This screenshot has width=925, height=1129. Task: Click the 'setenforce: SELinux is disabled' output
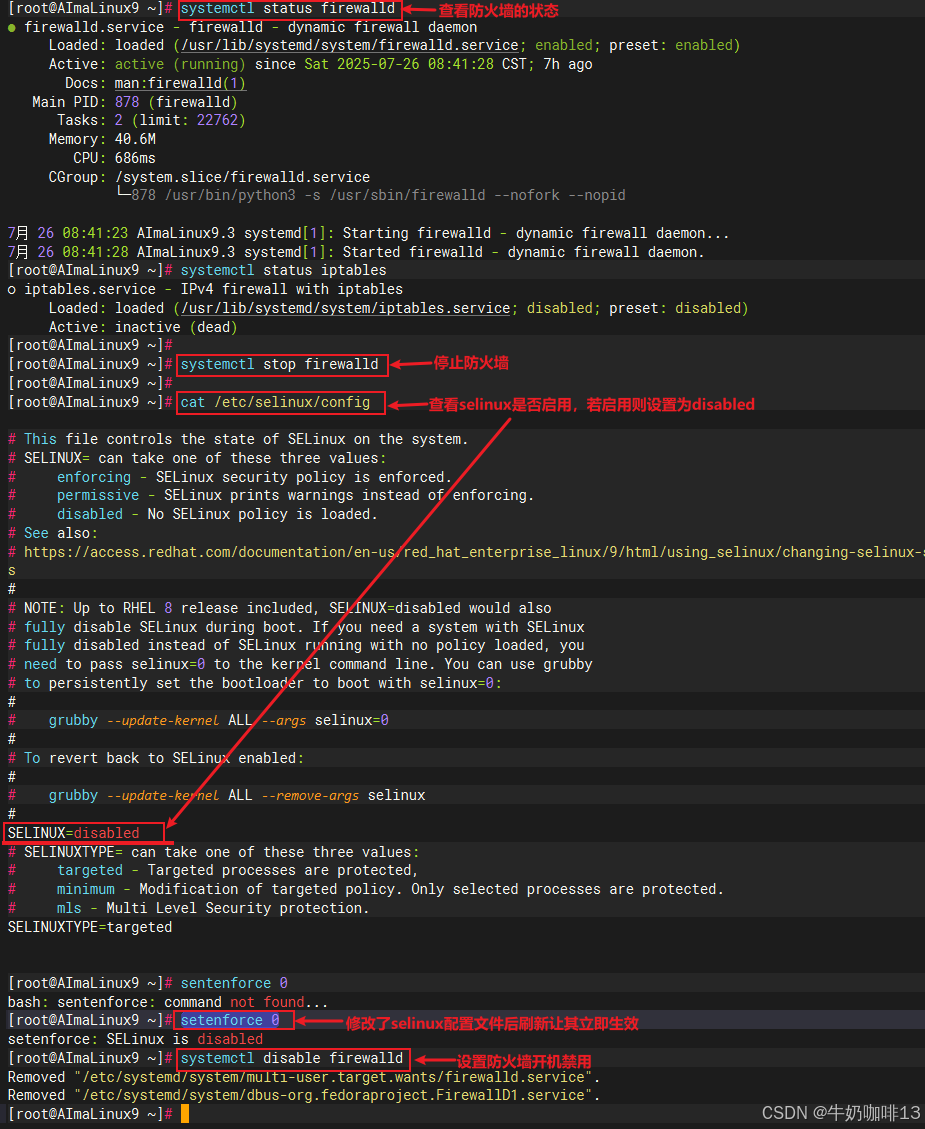click(x=135, y=1039)
